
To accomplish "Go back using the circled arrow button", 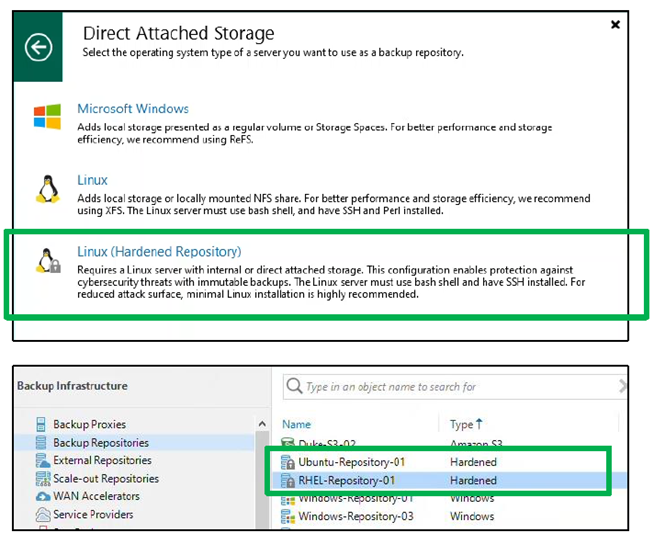I will coord(38,47).
